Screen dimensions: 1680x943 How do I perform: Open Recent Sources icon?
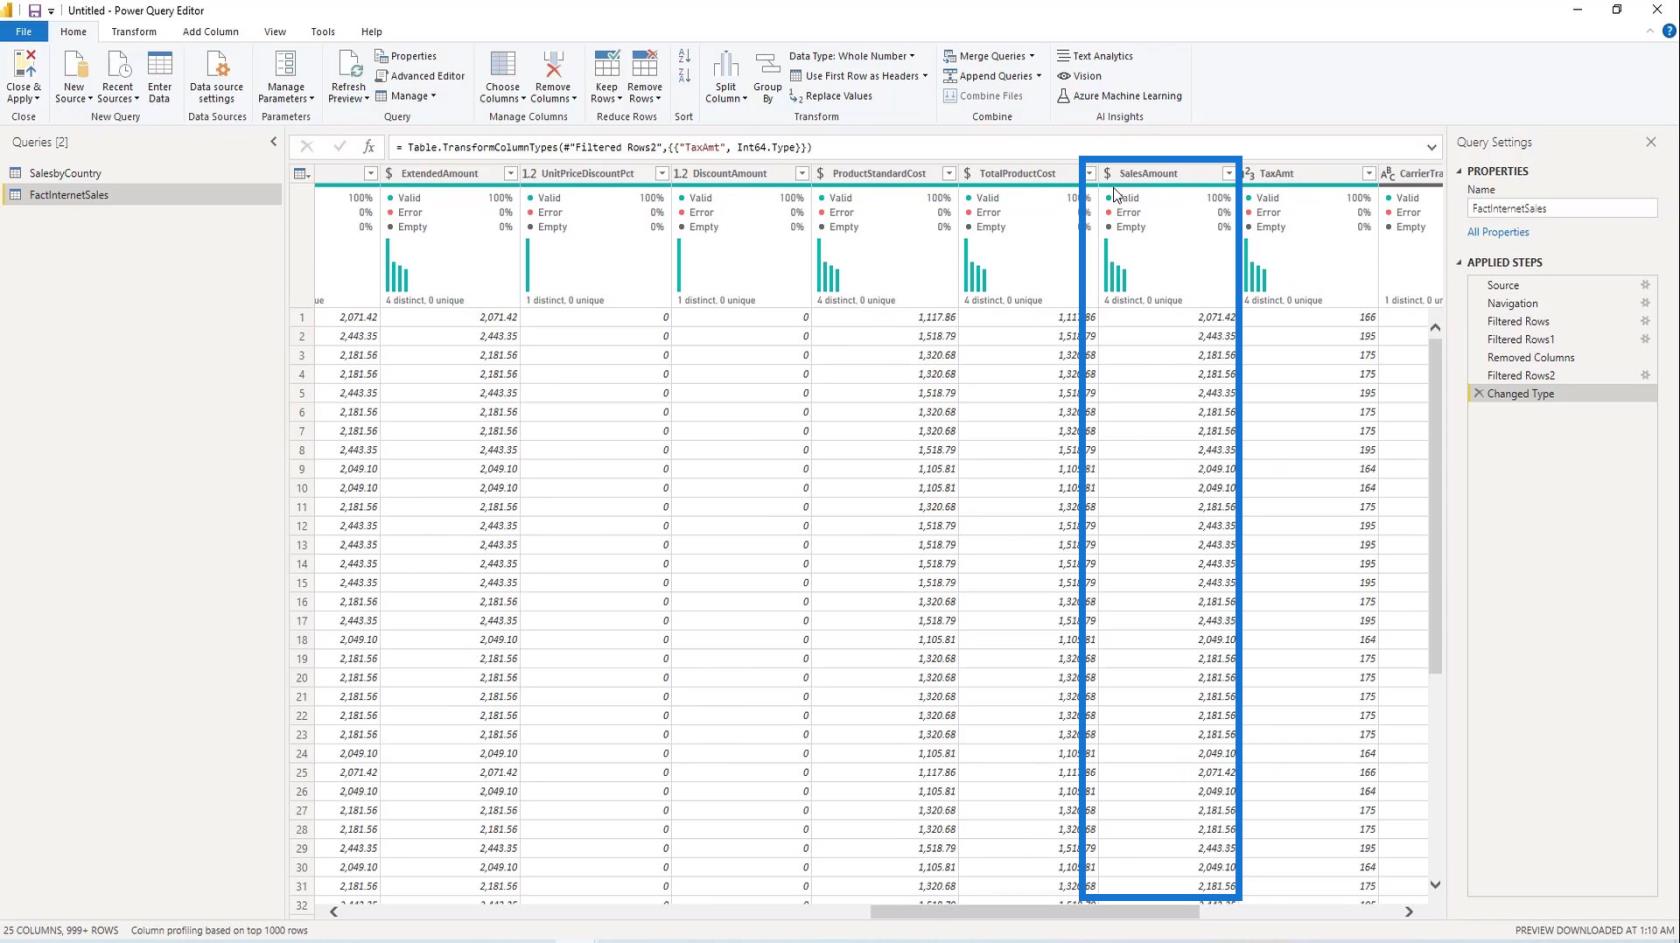[x=118, y=64]
